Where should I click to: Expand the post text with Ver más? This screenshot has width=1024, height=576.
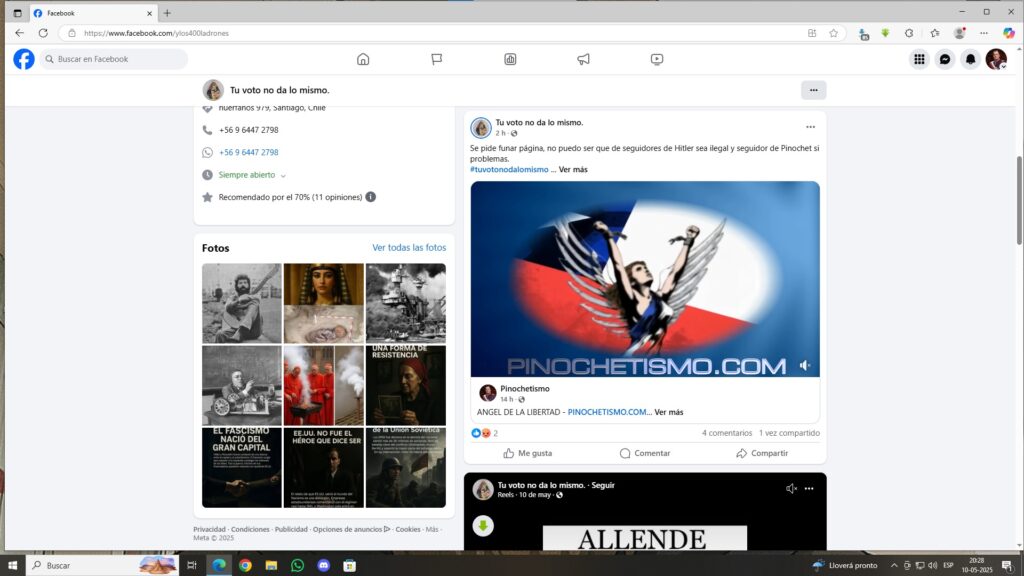click(x=573, y=169)
